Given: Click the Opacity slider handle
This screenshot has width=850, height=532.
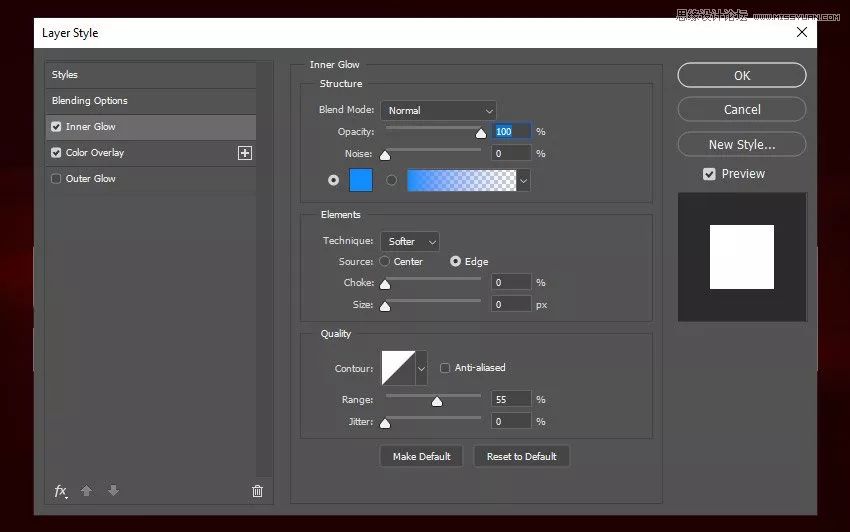Looking at the screenshot, I should click(481, 133).
